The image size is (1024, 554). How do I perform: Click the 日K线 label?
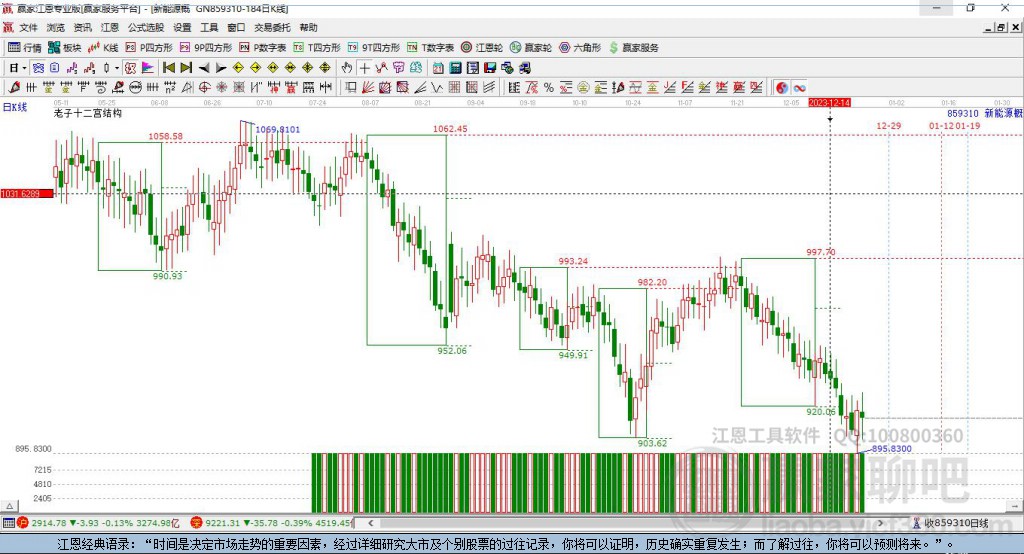[15, 107]
